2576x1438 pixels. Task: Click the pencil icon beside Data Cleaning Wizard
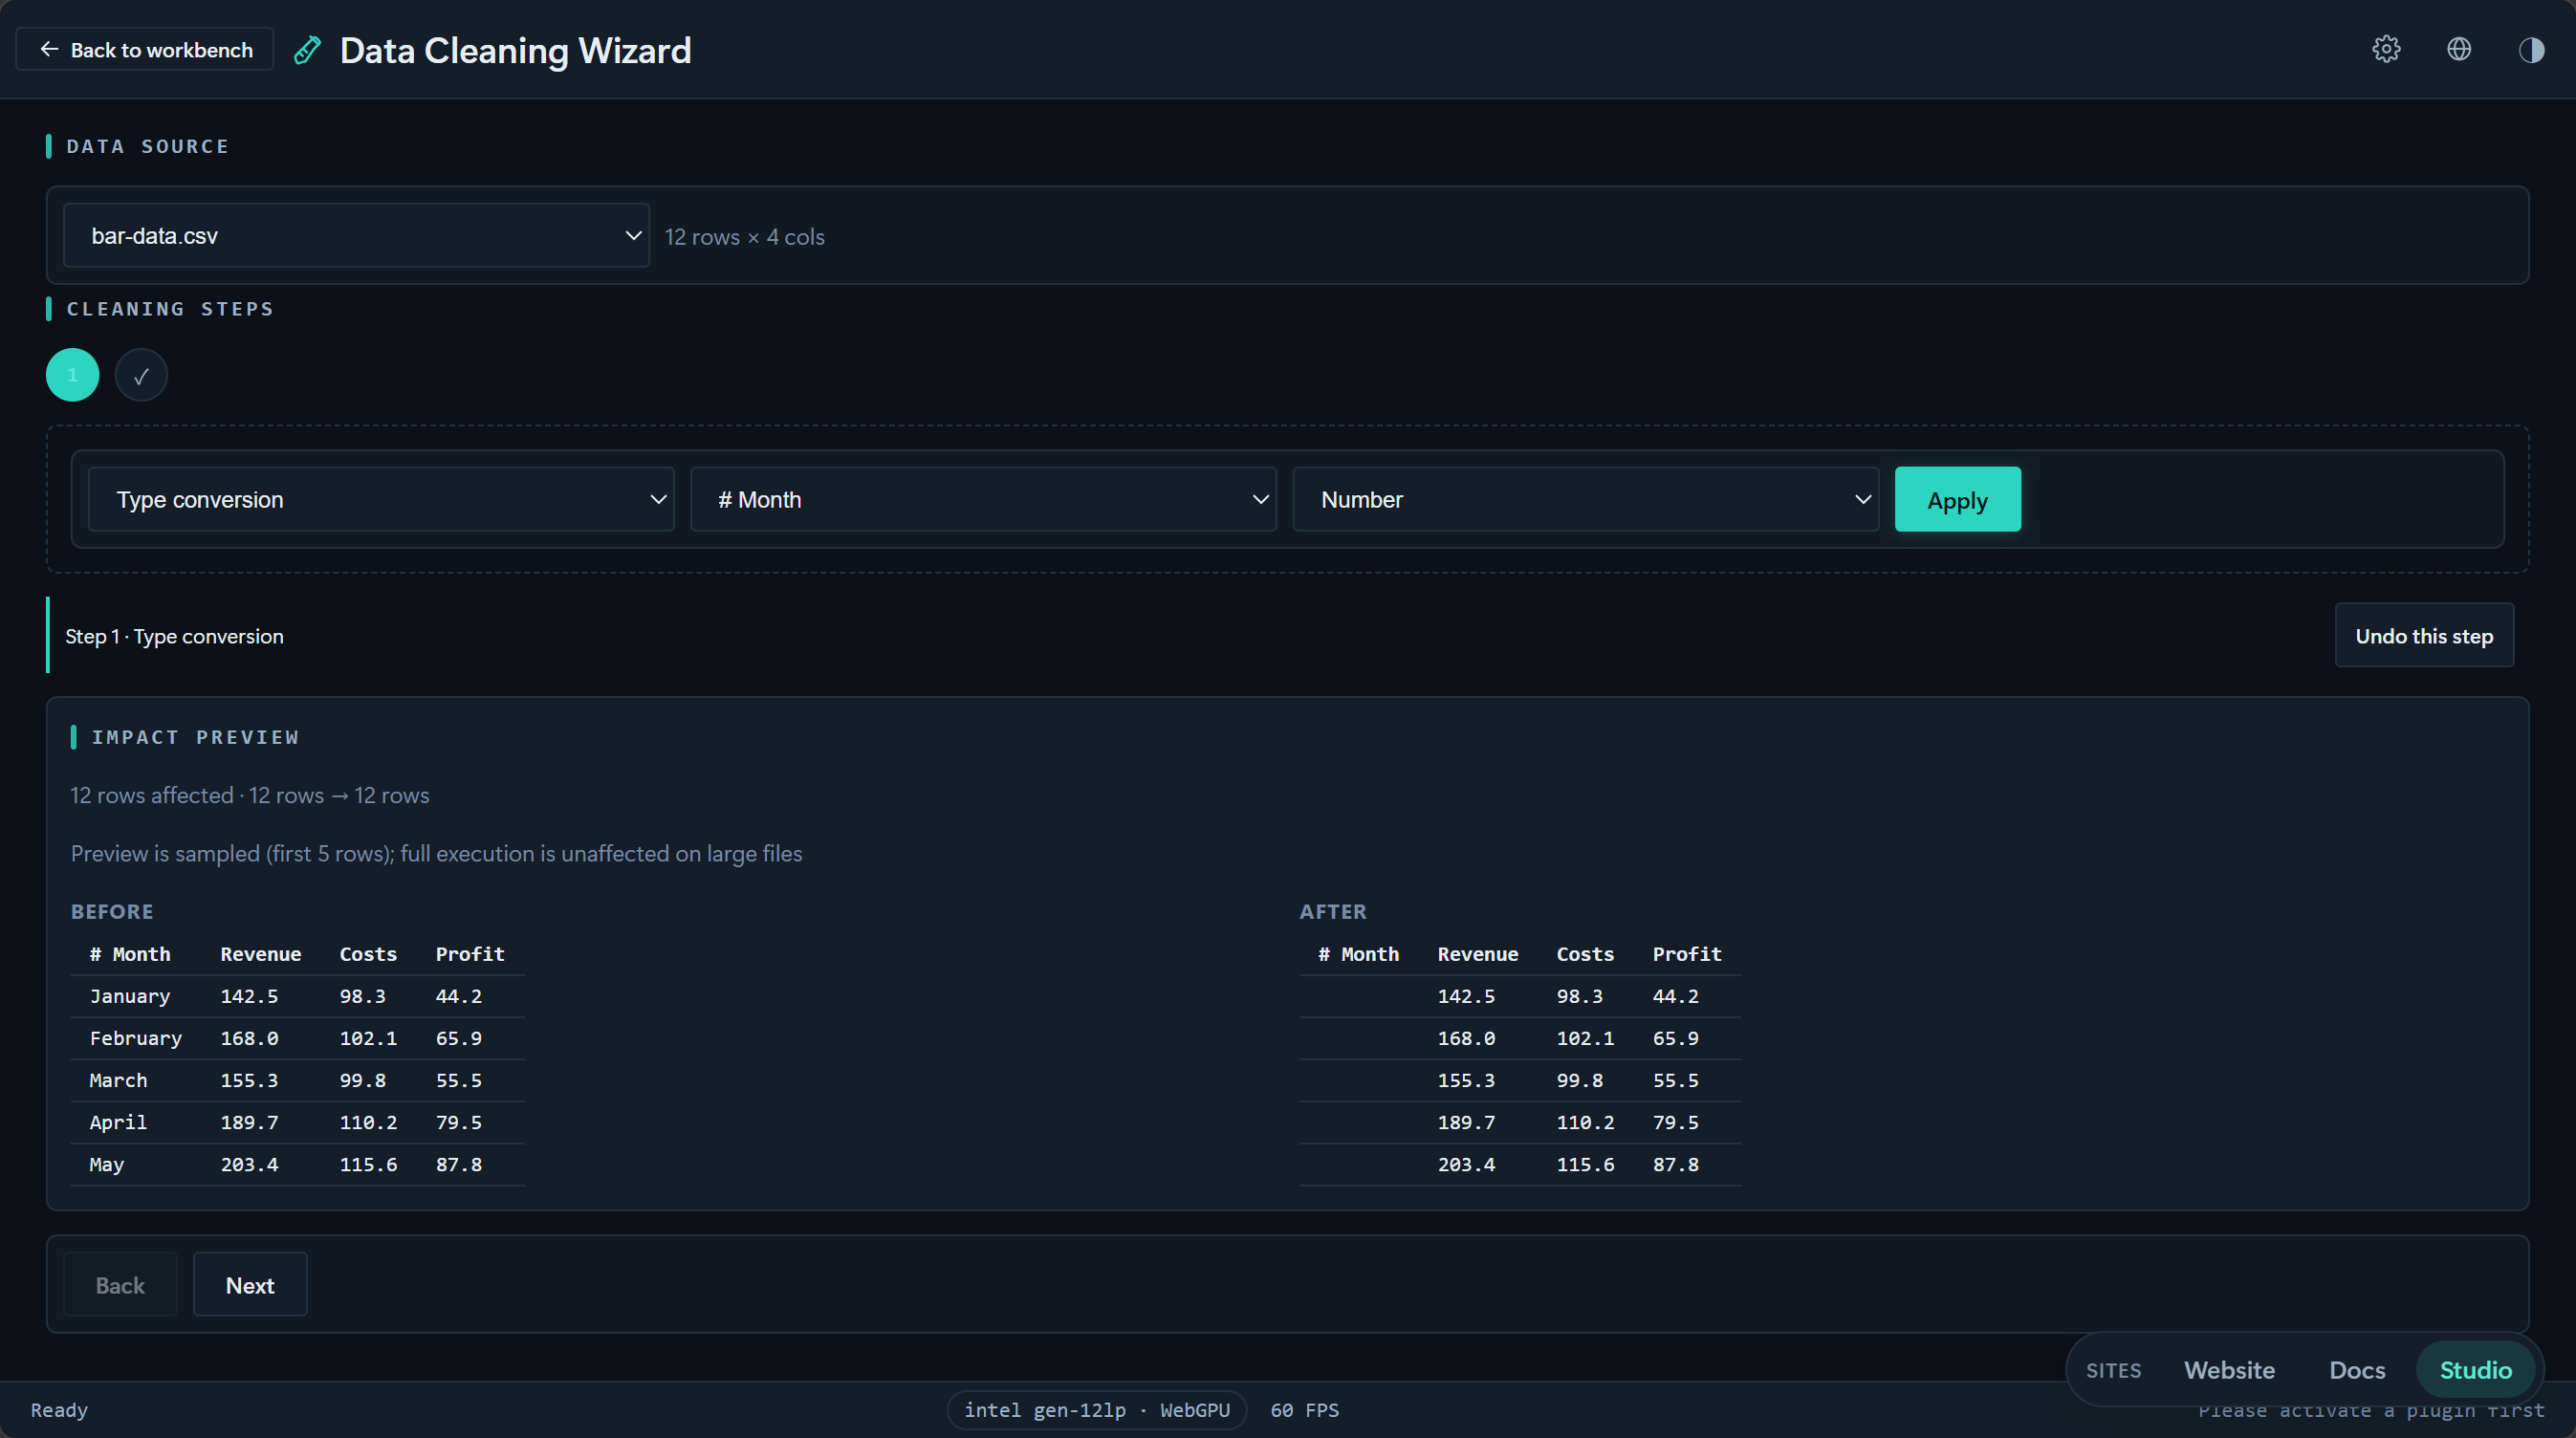tap(308, 50)
